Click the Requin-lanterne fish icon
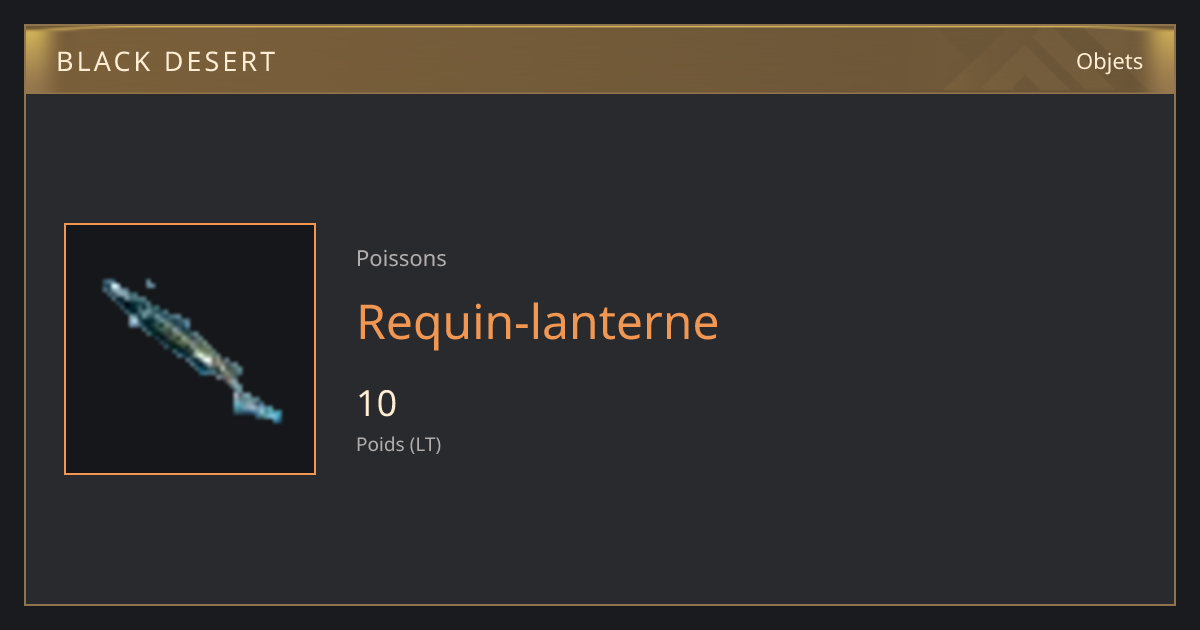Screen dimensions: 1200x630 [x=192, y=349]
